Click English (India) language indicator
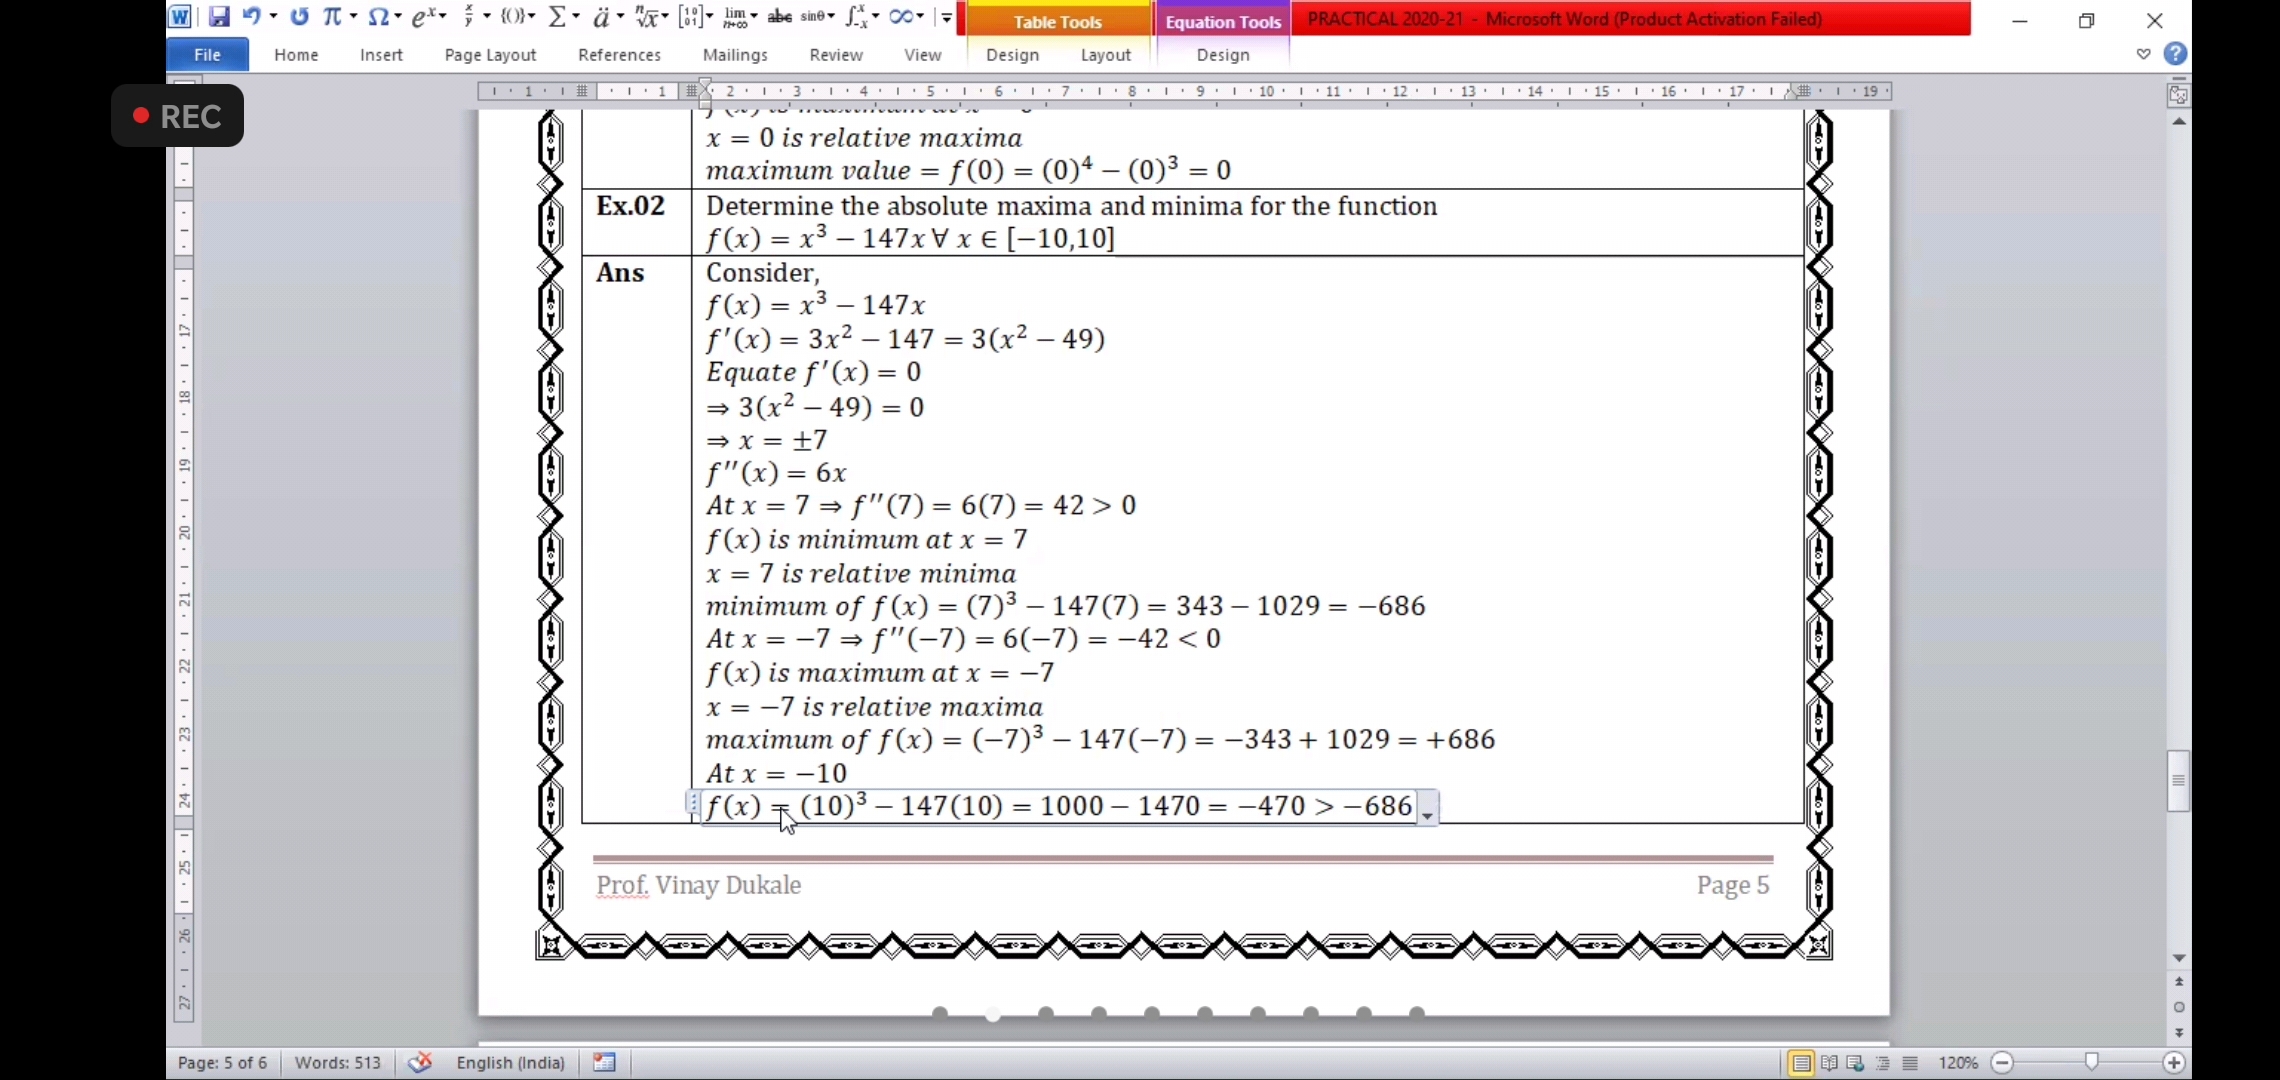This screenshot has height=1080, width=2280. click(x=510, y=1063)
